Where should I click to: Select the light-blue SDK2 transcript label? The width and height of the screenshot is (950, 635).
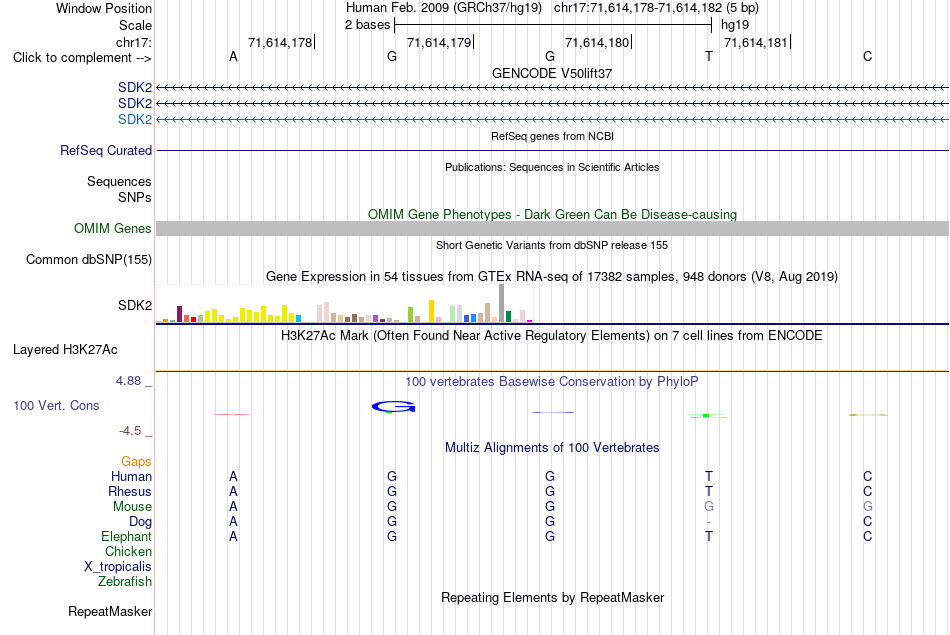[135, 119]
